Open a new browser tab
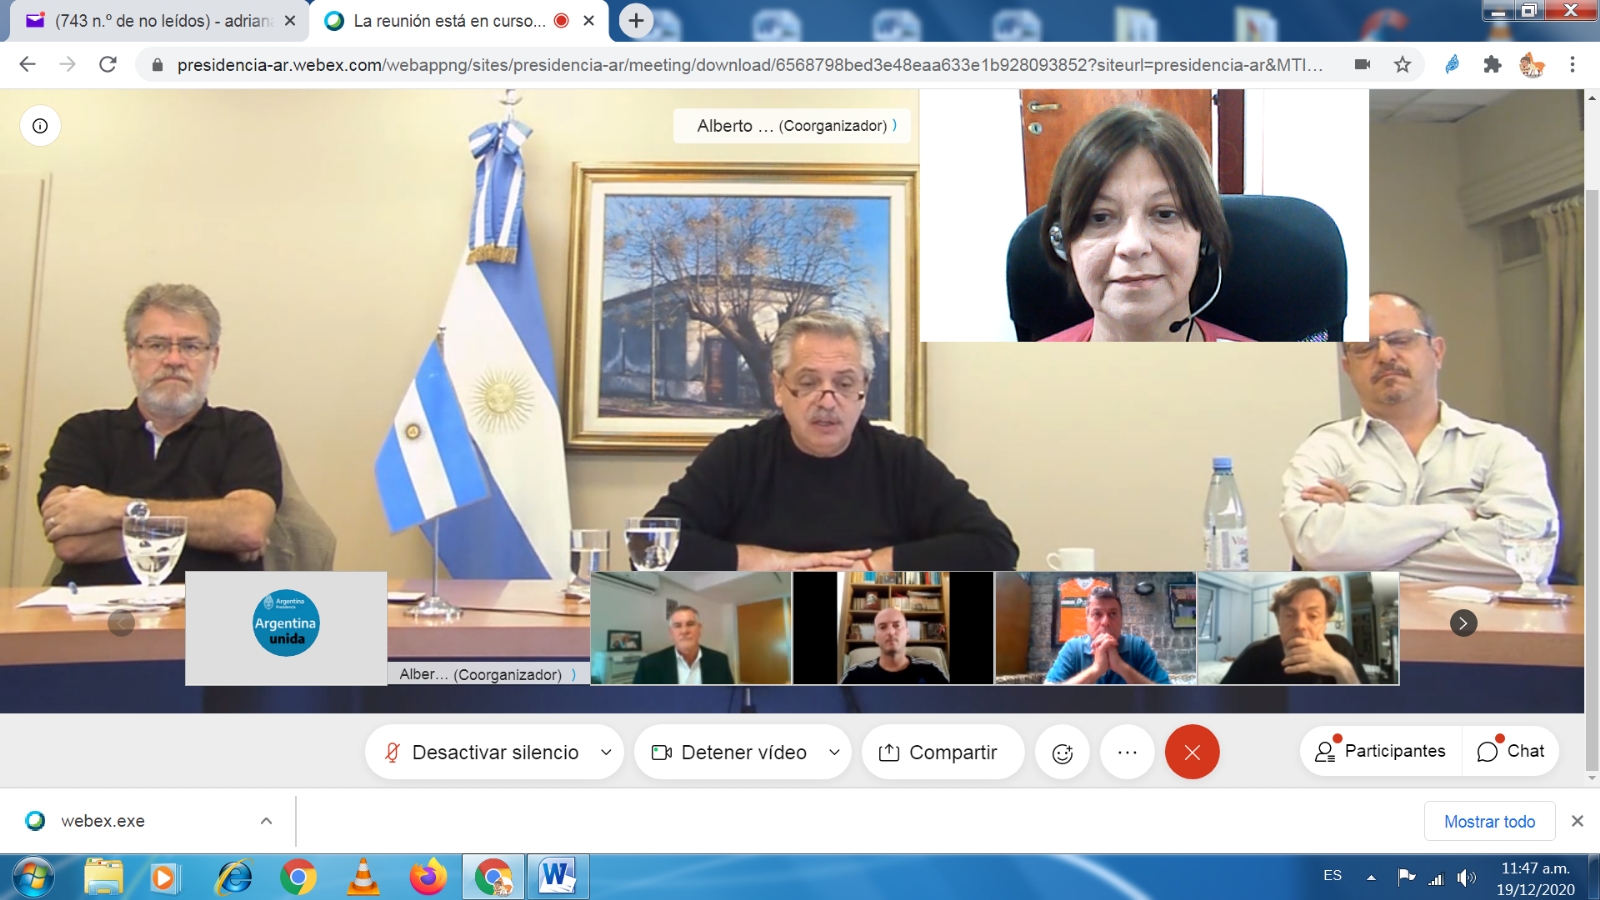The image size is (1600, 900). click(x=636, y=21)
